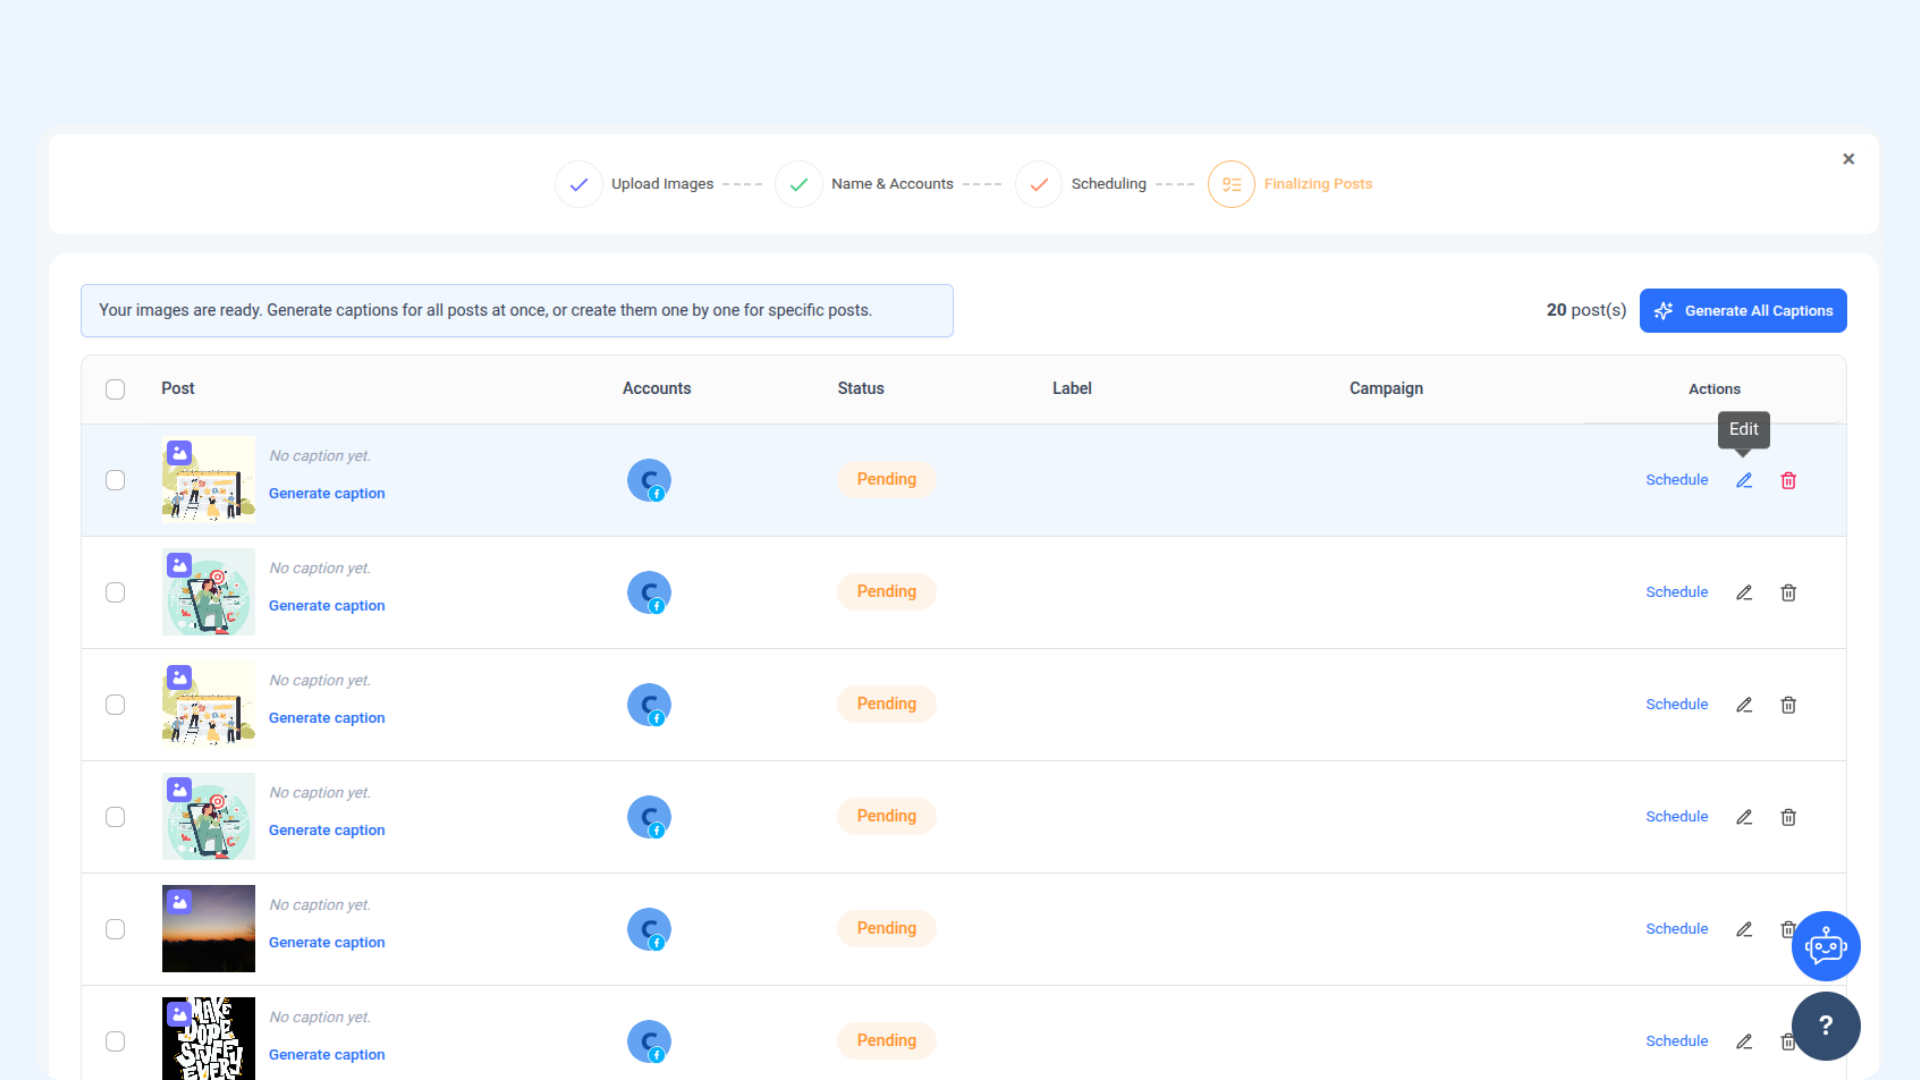Click Schedule link in third post row
Image resolution: width=1920 pixels, height=1080 pixels.
coord(1676,705)
